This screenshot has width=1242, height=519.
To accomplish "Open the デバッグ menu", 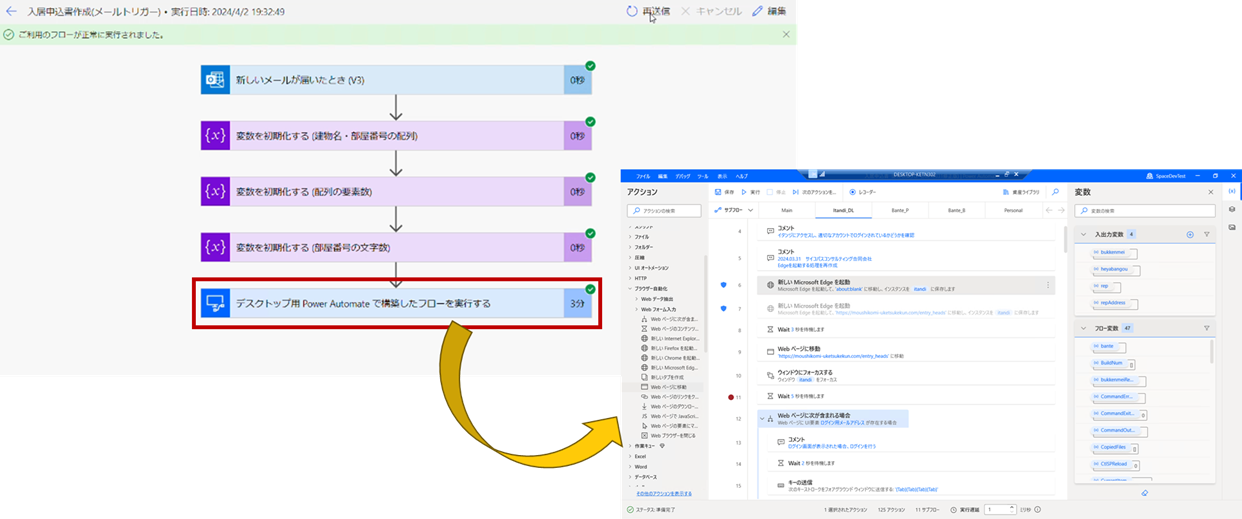I will click(x=682, y=176).
